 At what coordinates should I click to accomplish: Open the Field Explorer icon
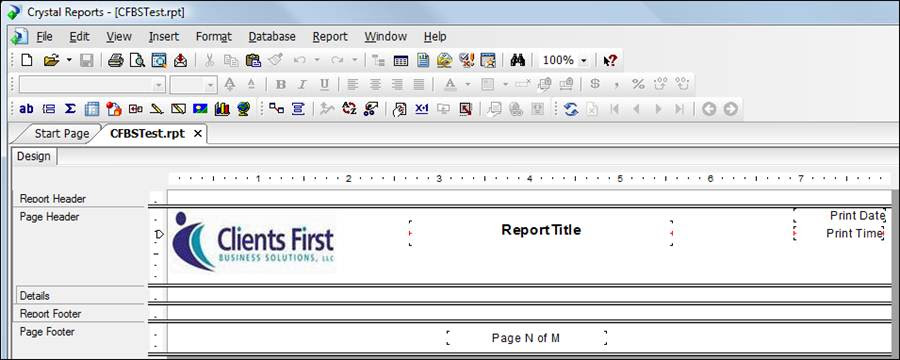(x=401, y=60)
